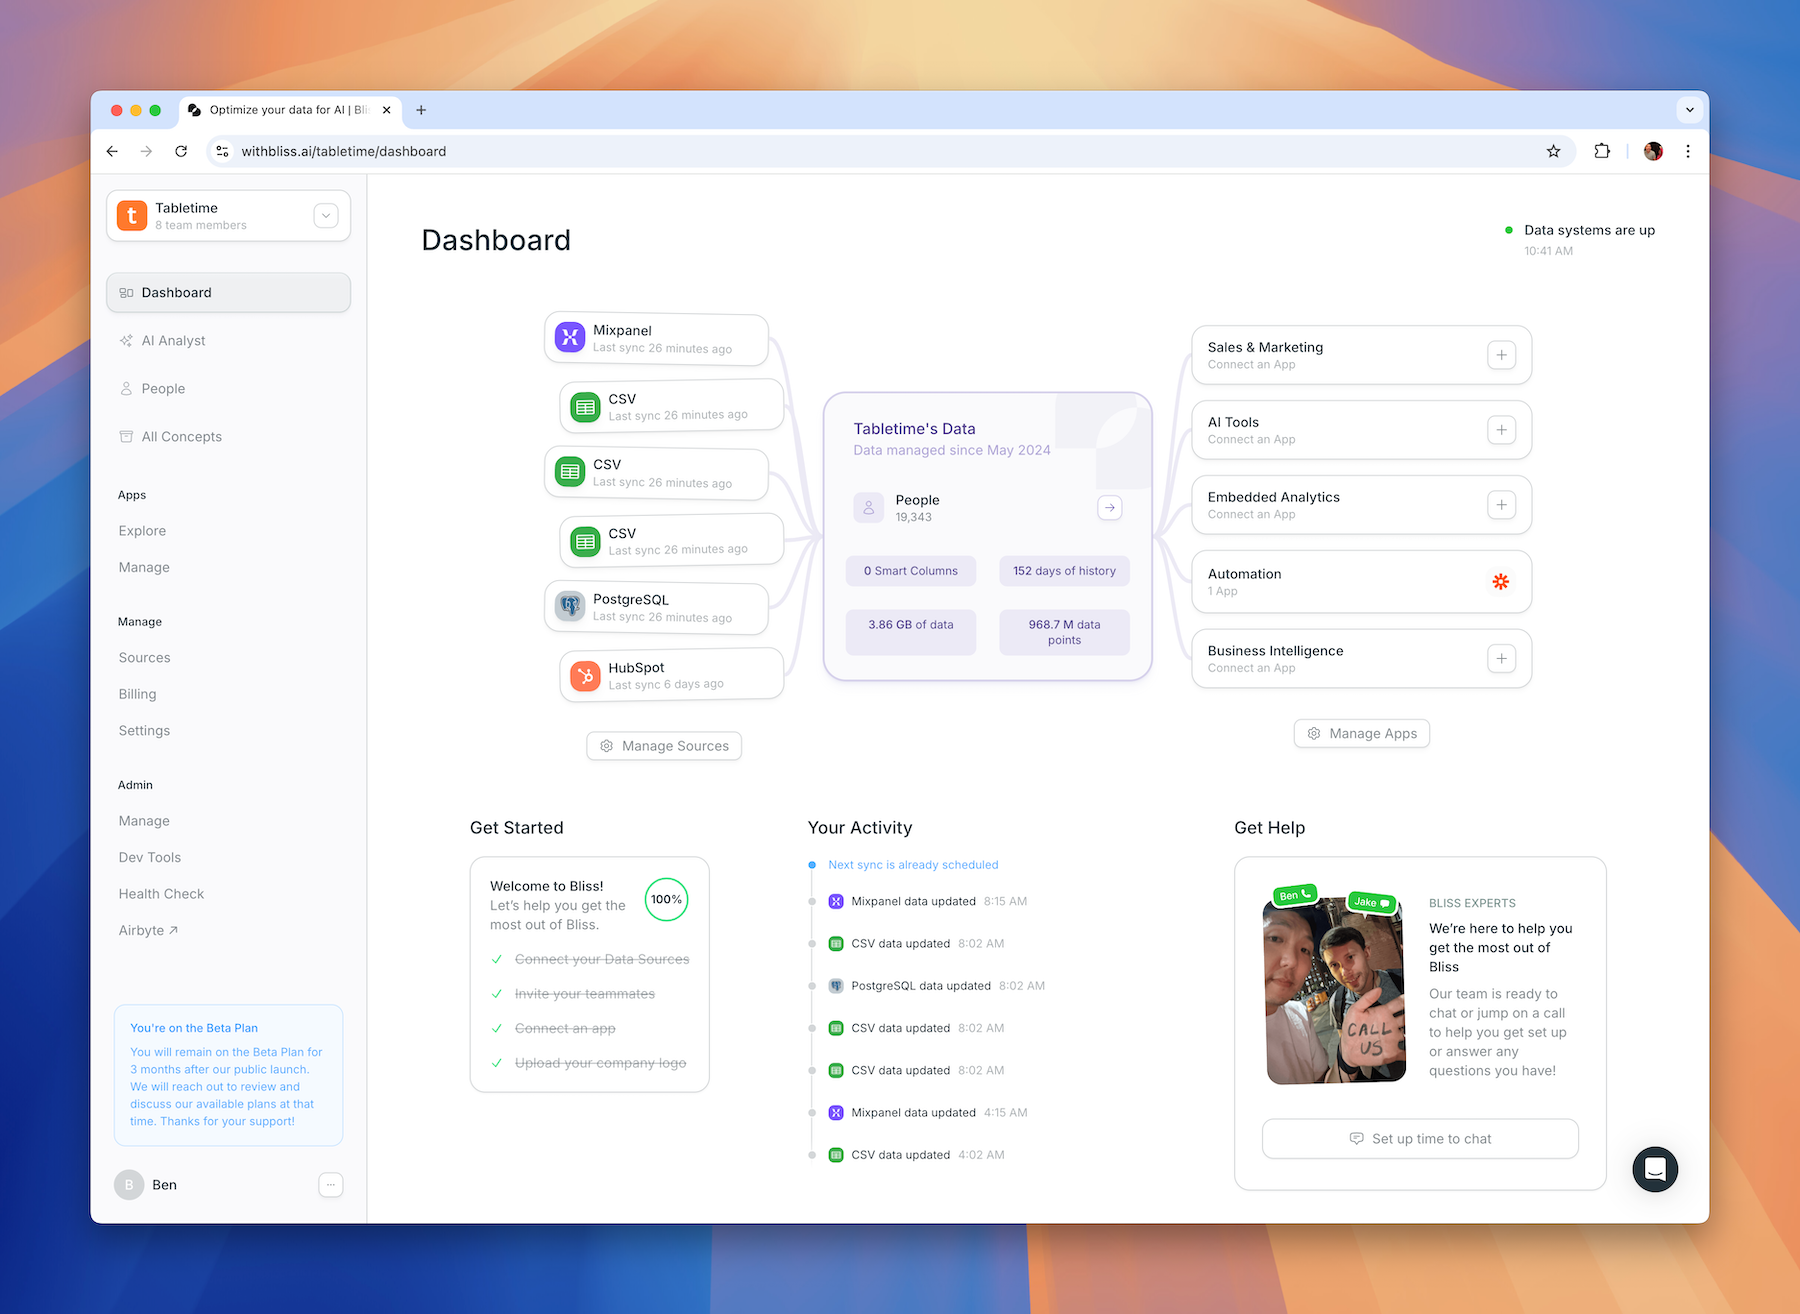Click the Connect your Data Sources step

(x=602, y=959)
